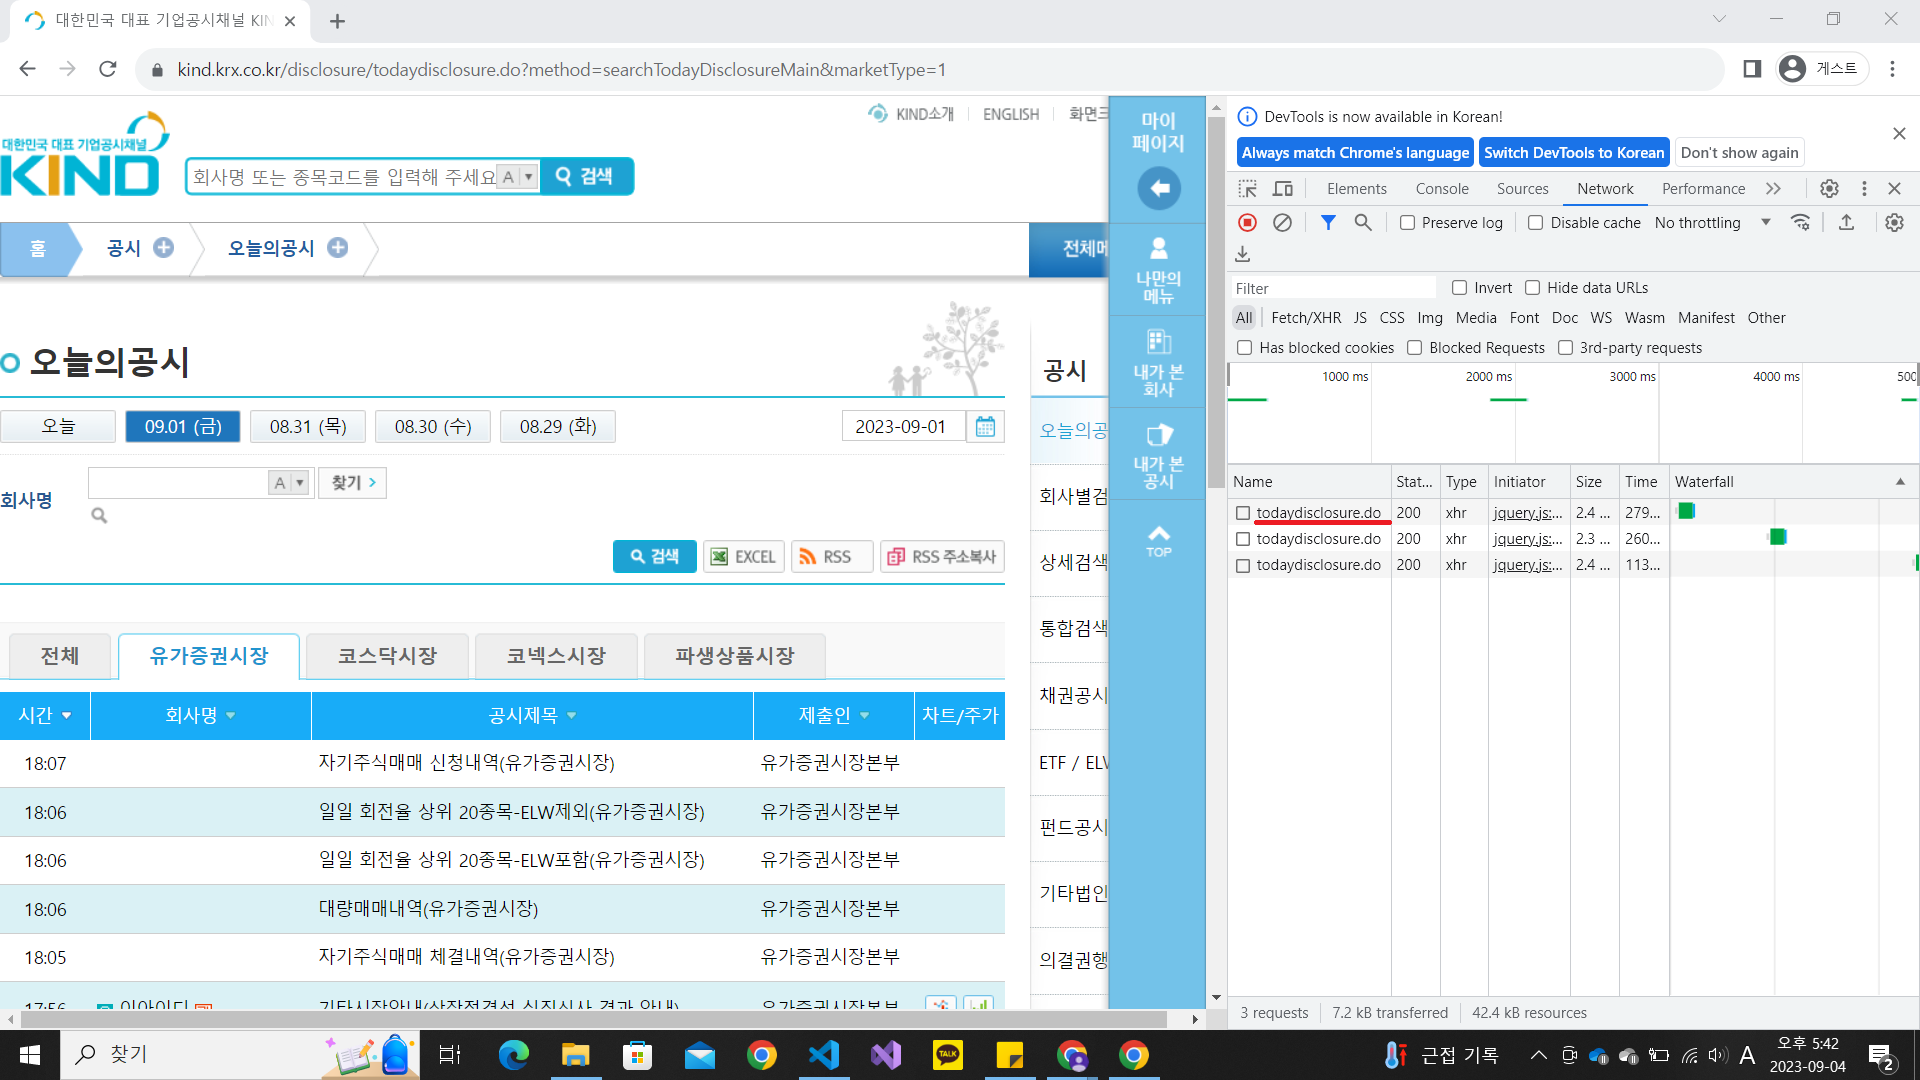Image resolution: width=1920 pixels, height=1080 pixels.
Task: Click the network Filter input field
Action: pyautogui.click(x=1332, y=288)
